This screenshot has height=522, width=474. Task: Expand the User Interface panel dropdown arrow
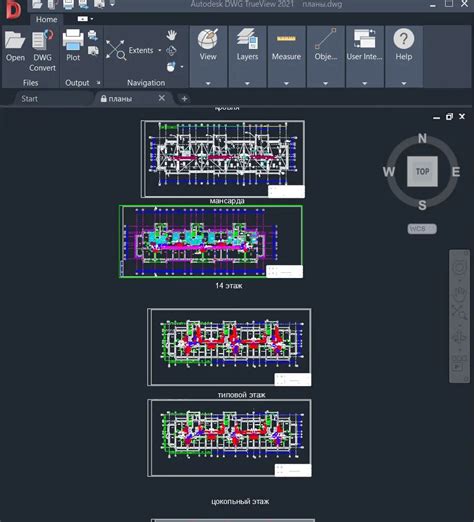point(364,83)
